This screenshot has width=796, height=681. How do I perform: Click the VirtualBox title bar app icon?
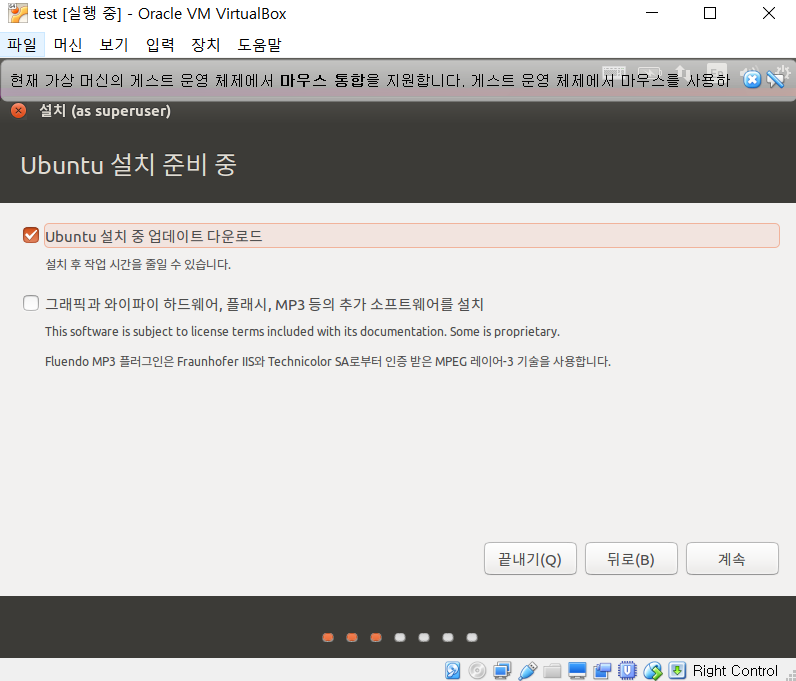click(x=17, y=13)
